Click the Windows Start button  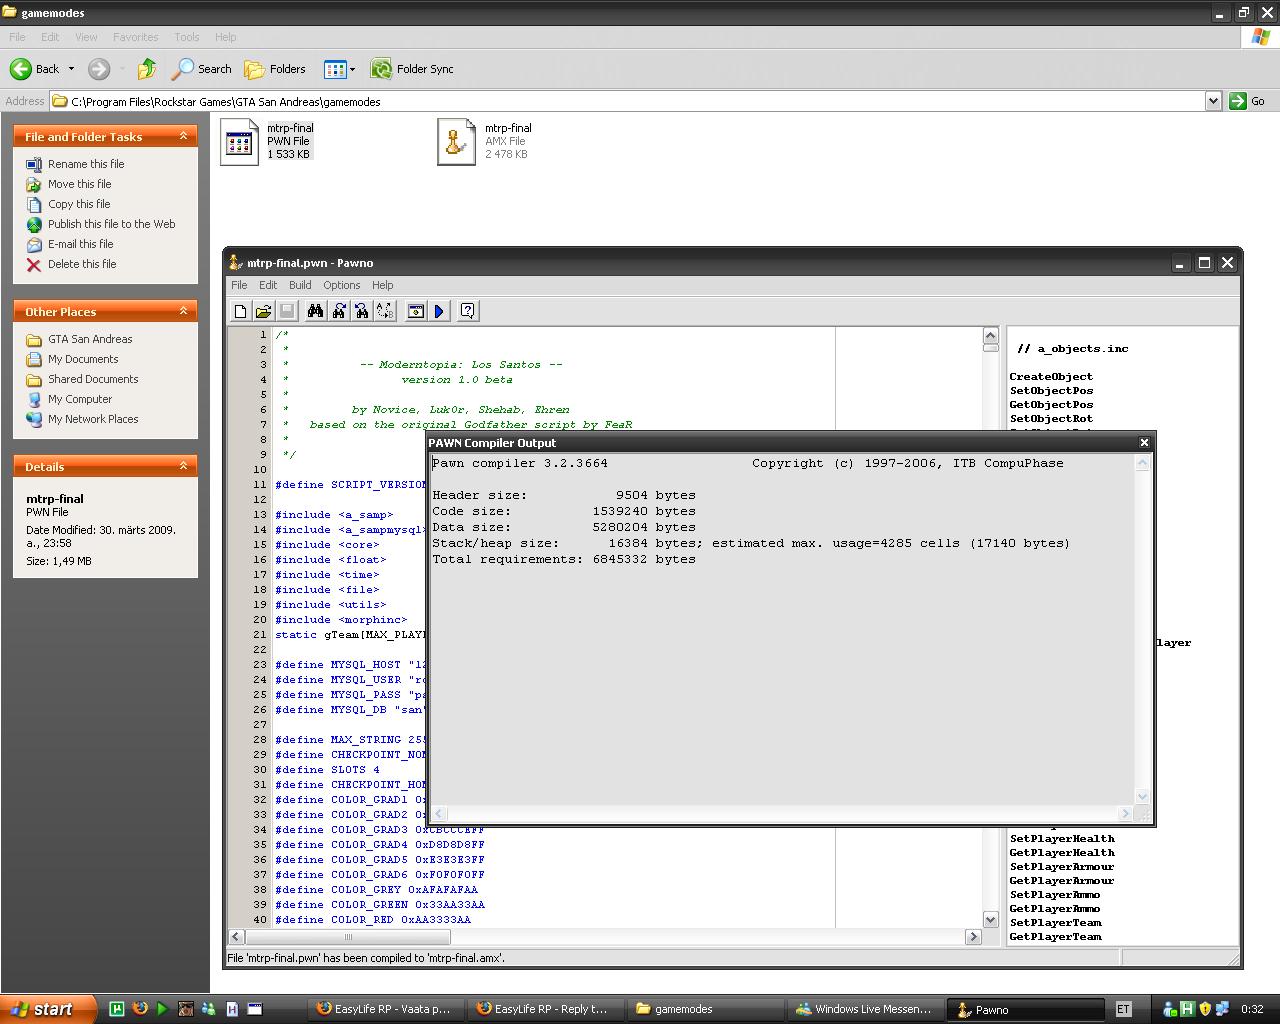pyautogui.click(x=48, y=1009)
